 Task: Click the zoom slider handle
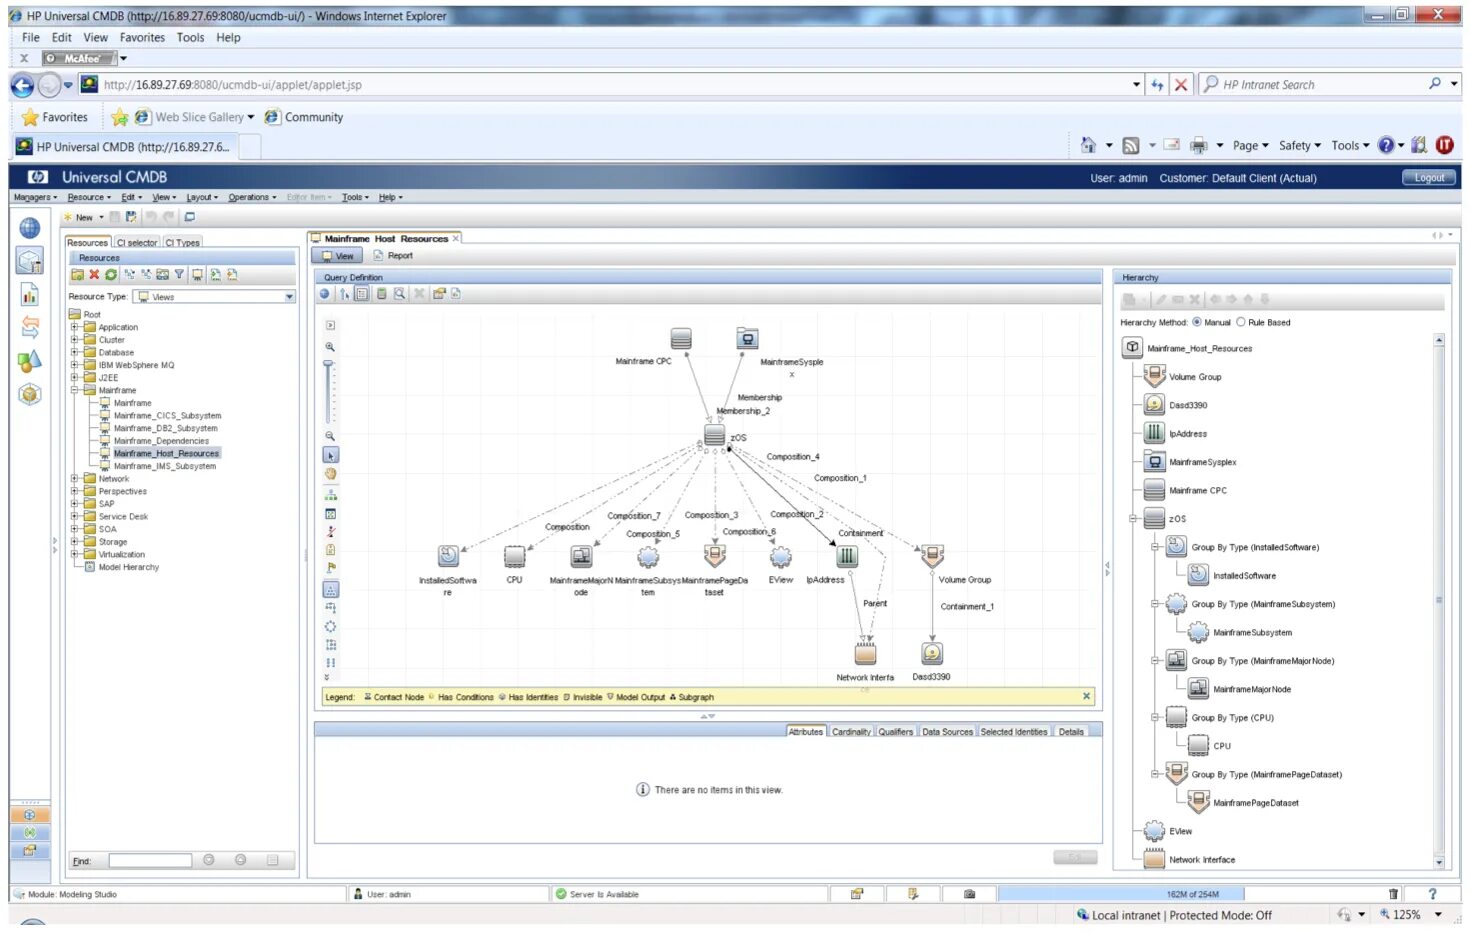(x=328, y=366)
